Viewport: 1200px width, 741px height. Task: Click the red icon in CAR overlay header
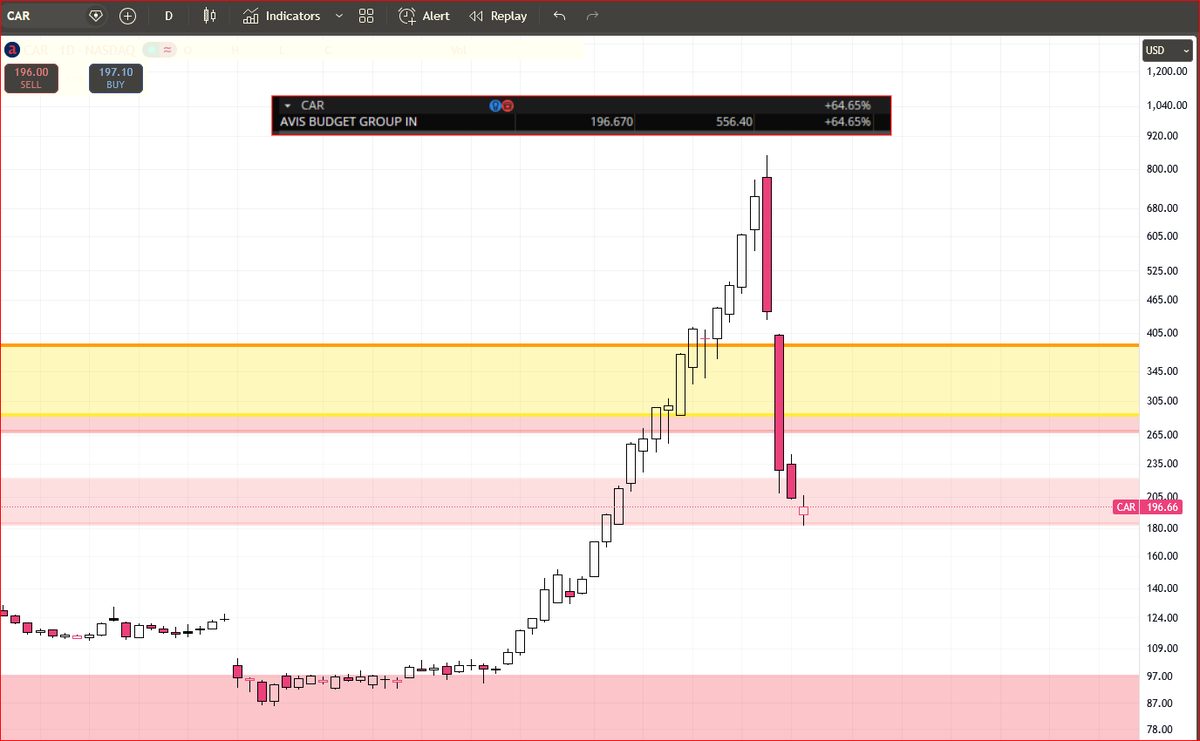508,105
